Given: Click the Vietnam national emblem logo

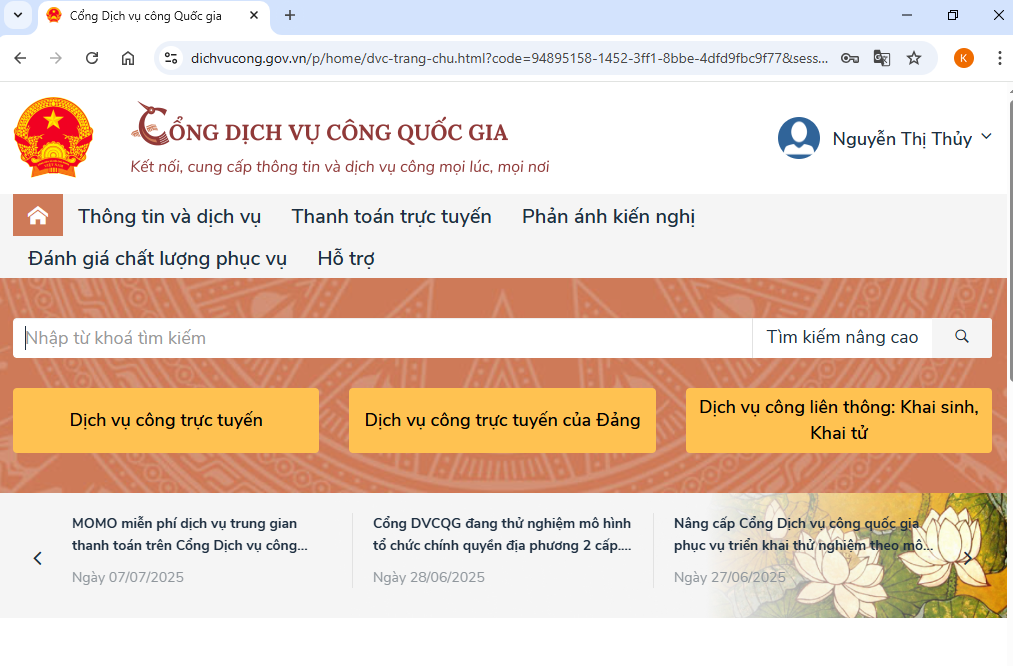Looking at the screenshot, I should [x=54, y=138].
